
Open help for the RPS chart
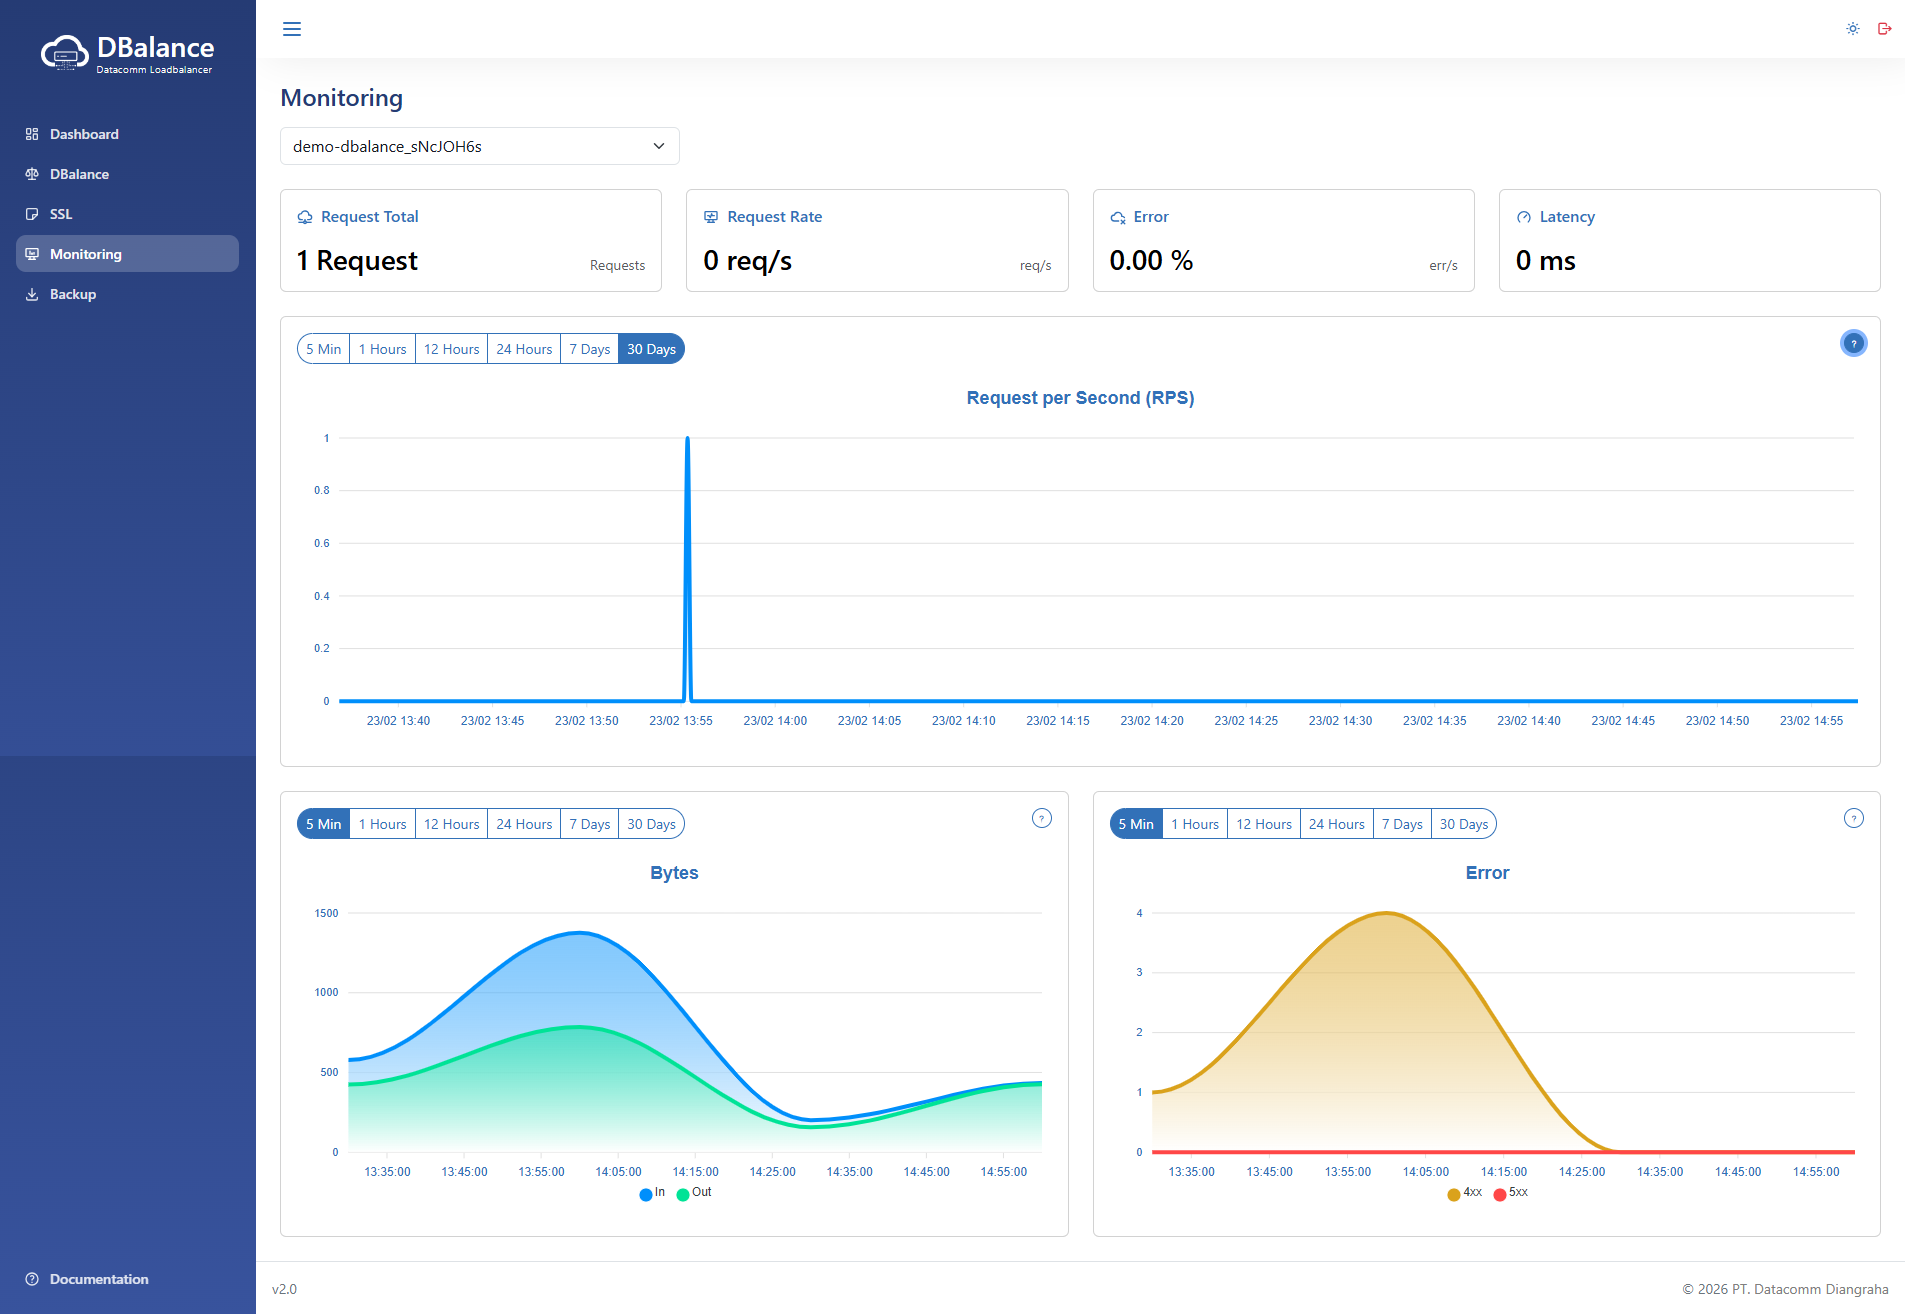point(1853,344)
